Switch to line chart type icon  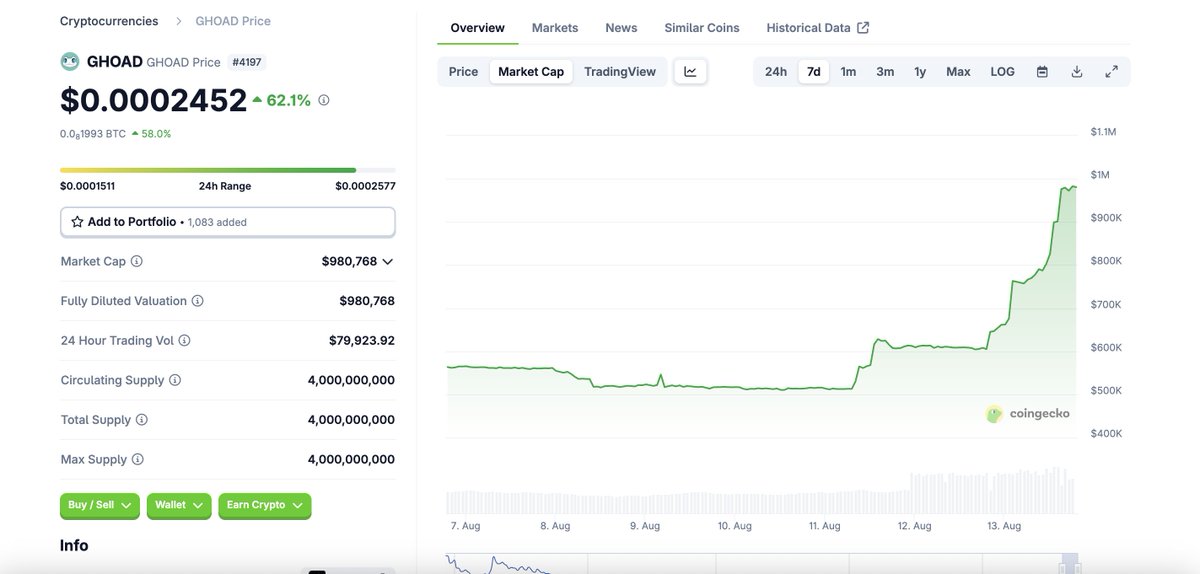point(690,72)
